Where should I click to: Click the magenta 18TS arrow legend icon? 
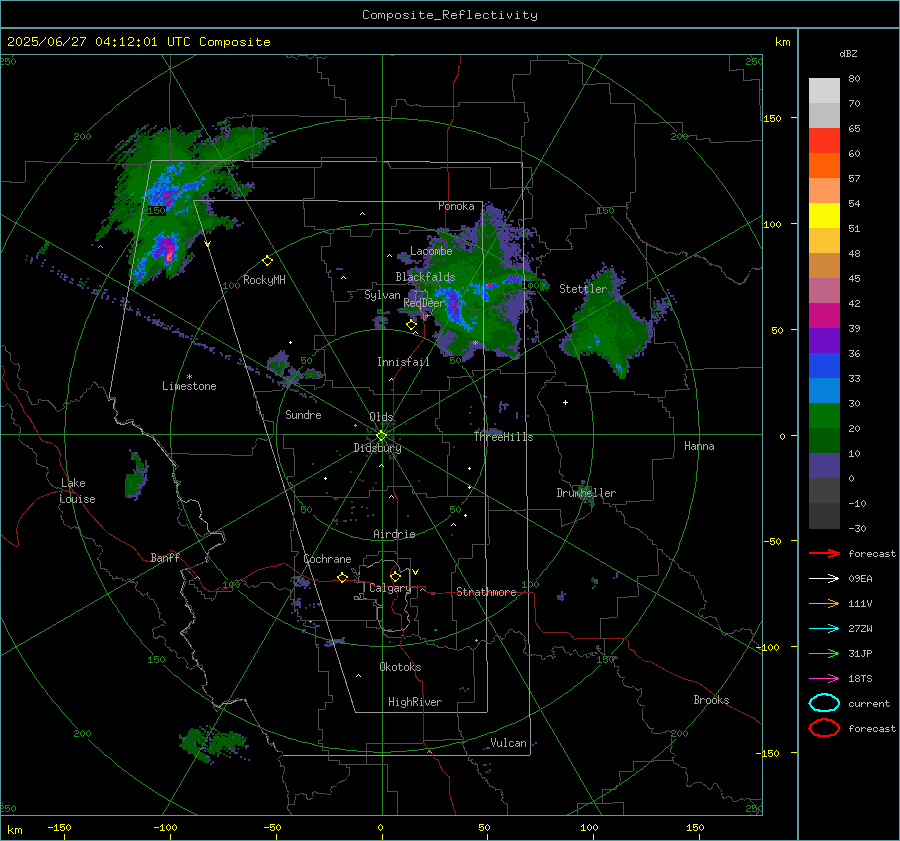824,679
